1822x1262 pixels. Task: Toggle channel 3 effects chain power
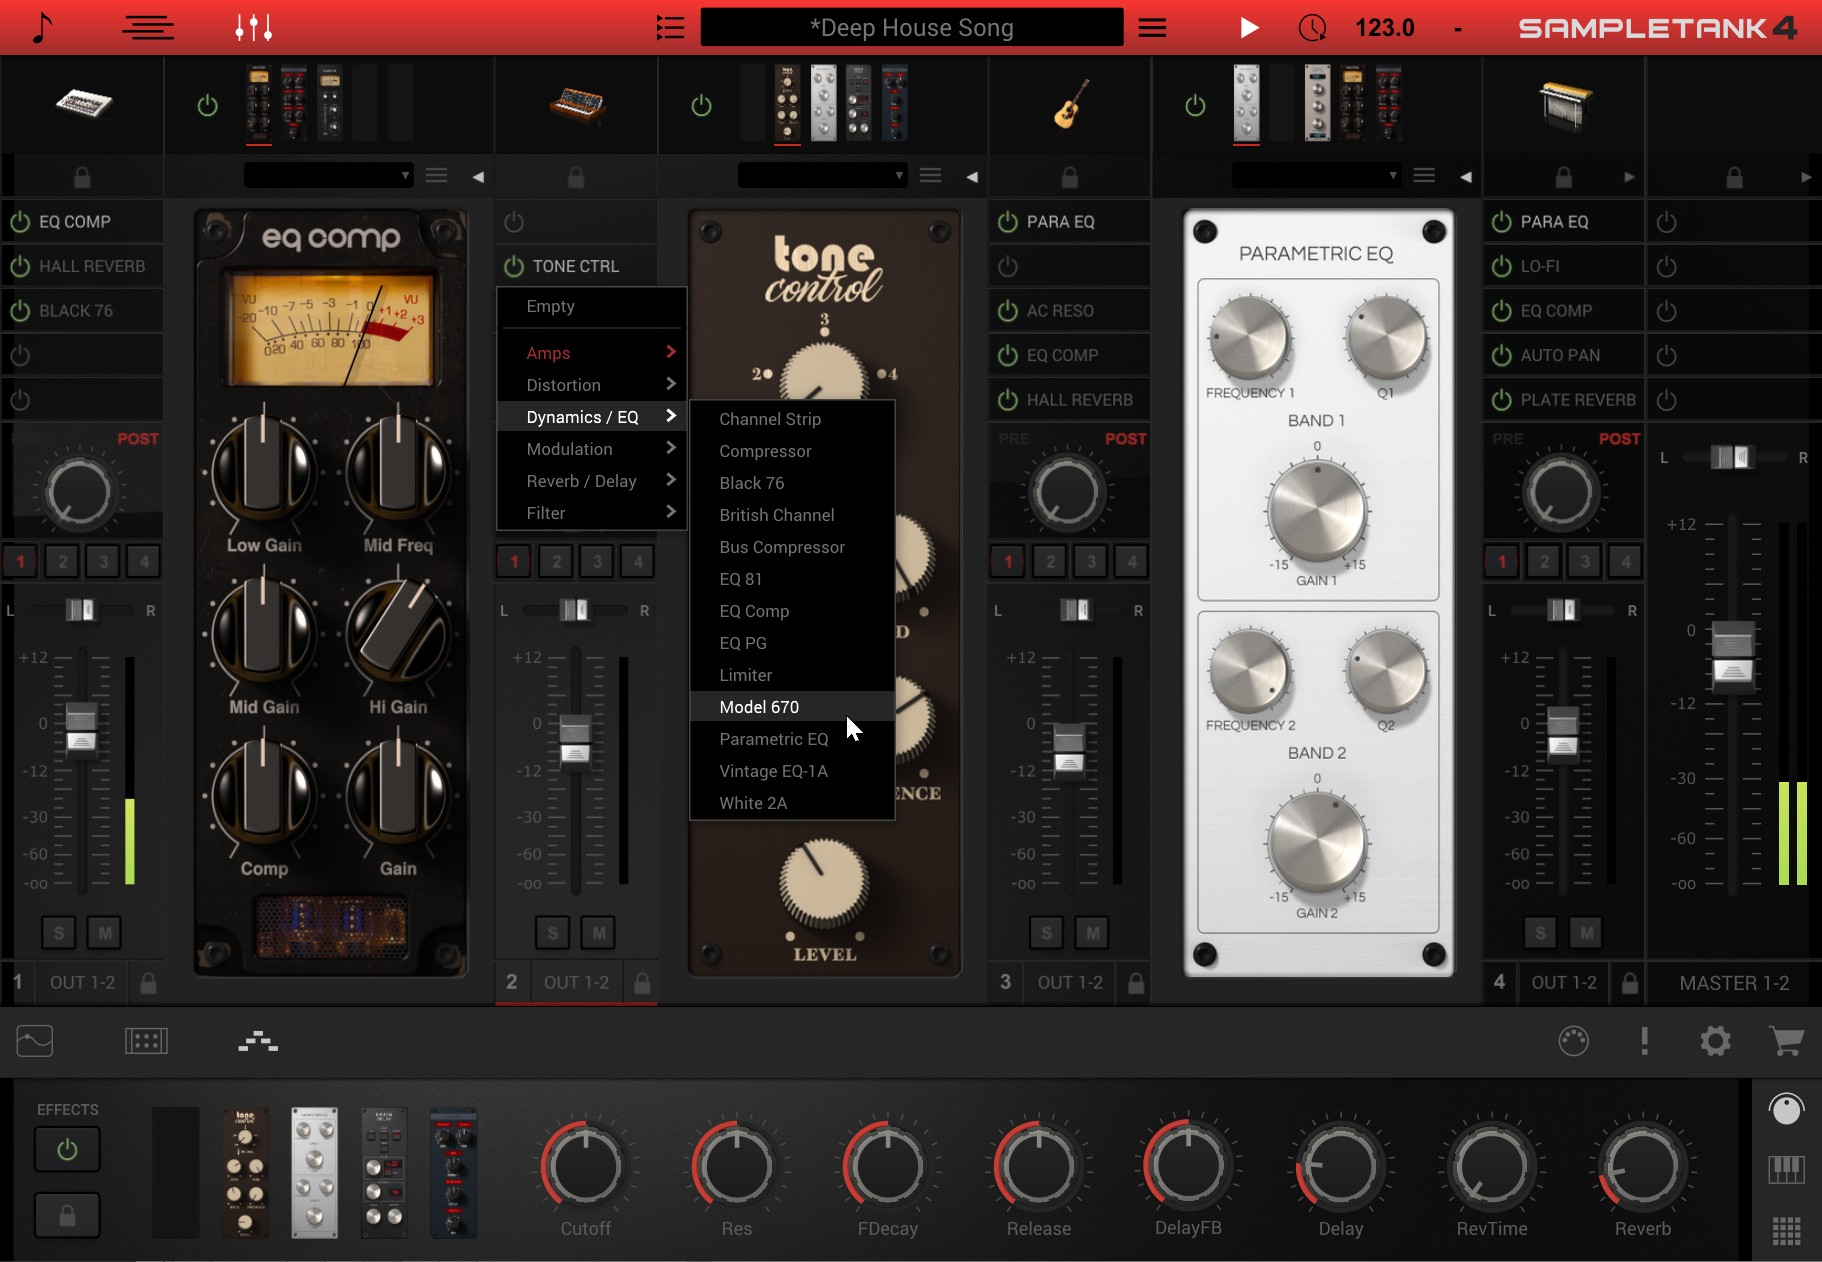tap(1195, 105)
